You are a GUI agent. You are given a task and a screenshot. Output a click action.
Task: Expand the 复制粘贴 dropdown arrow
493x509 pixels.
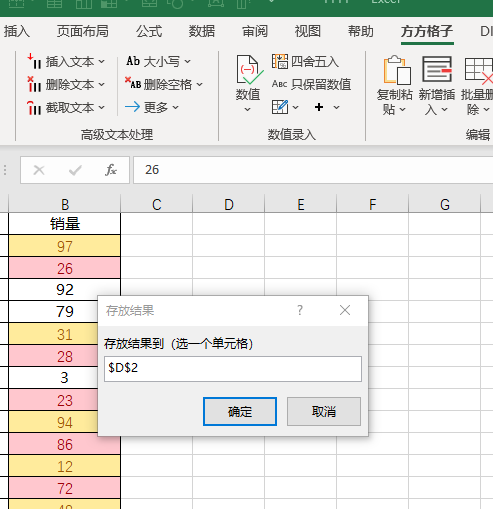click(402, 109)
